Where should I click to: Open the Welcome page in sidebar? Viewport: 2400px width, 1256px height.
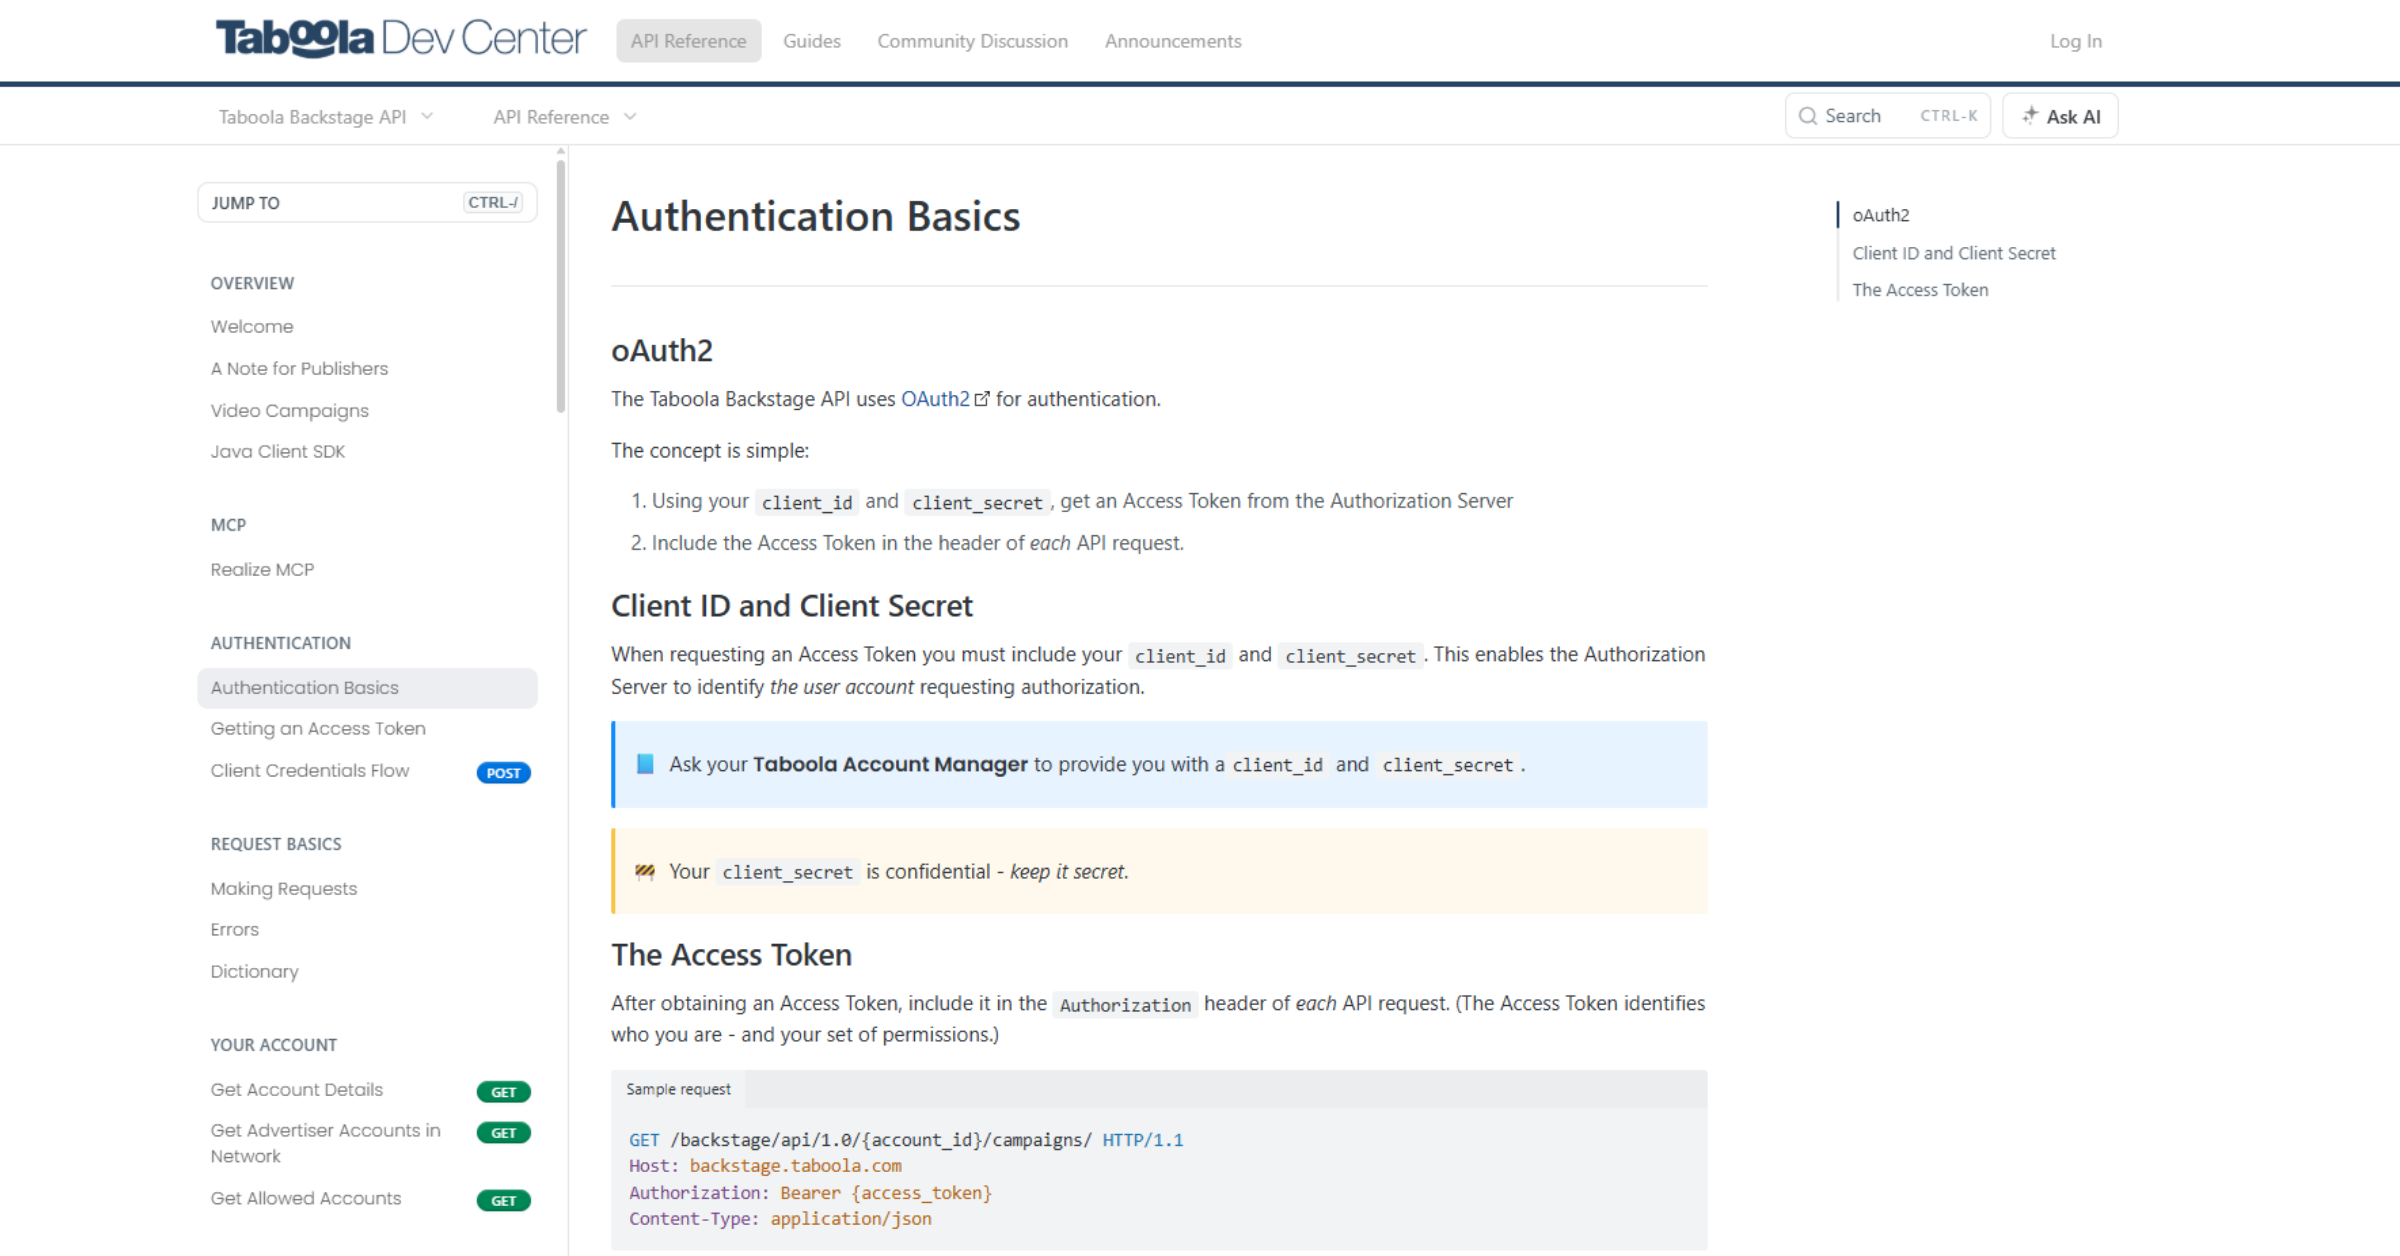[x=252, y=327]
